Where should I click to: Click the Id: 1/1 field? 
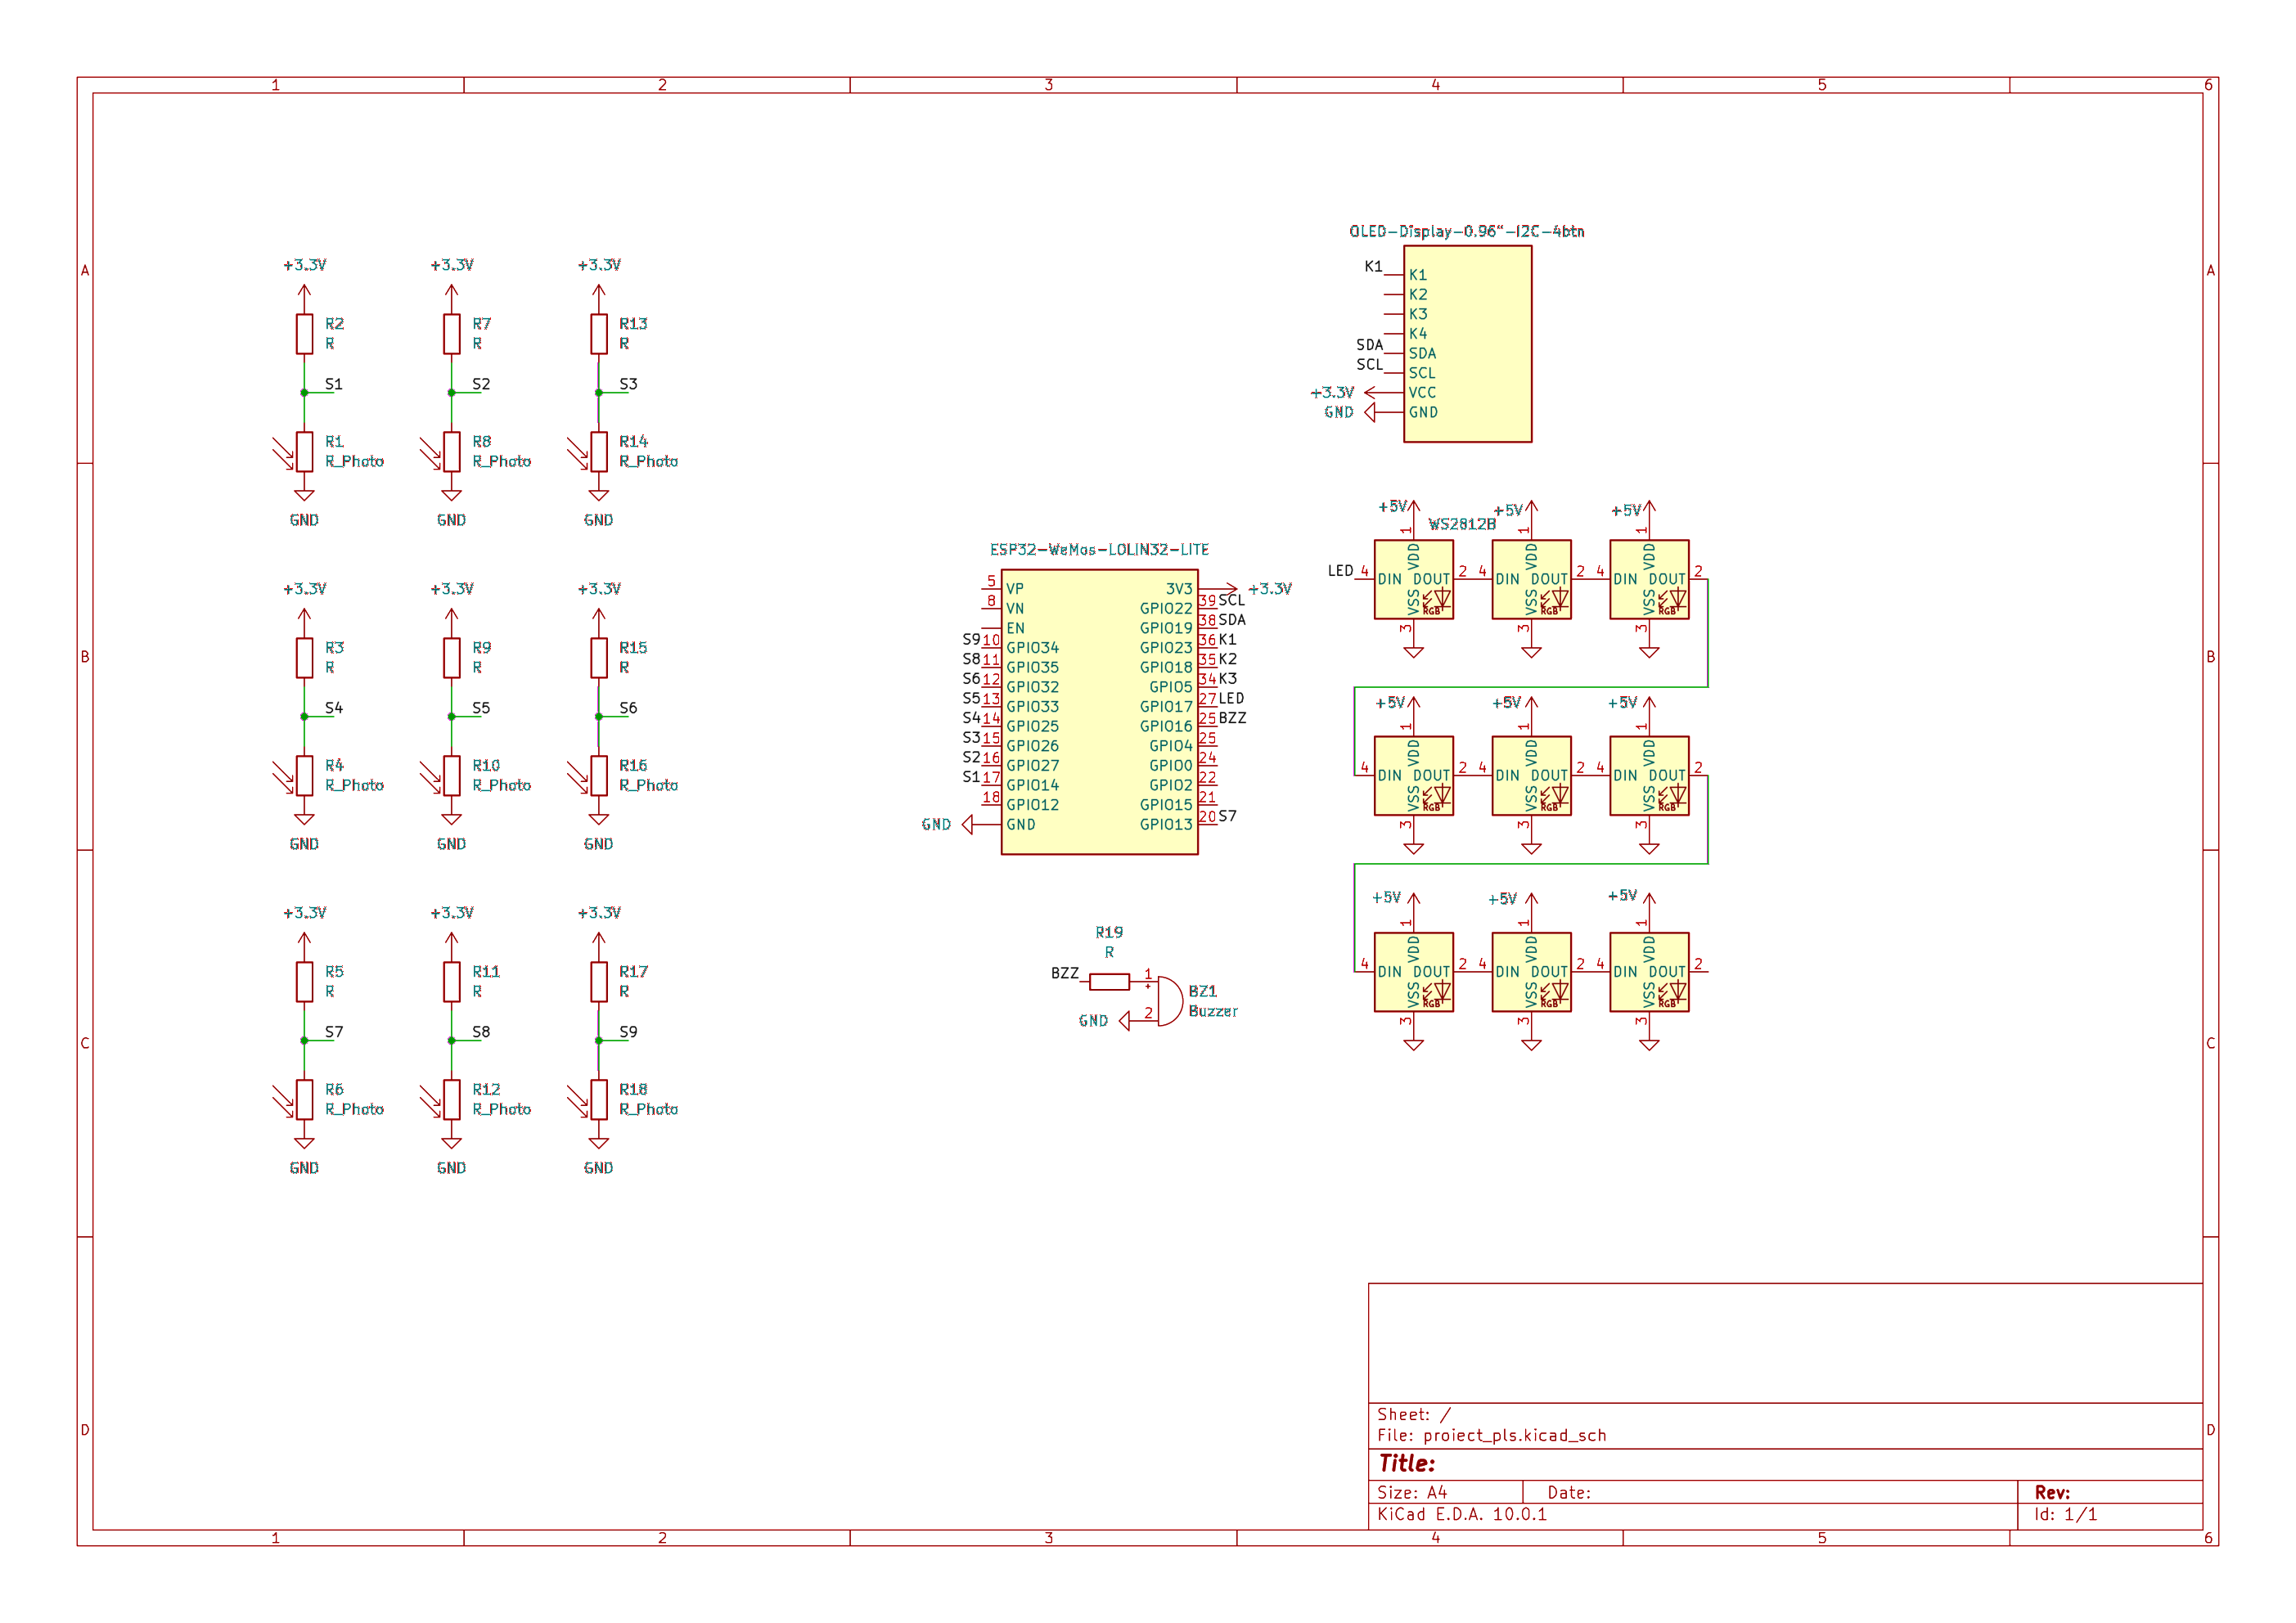(2066, 1515)
